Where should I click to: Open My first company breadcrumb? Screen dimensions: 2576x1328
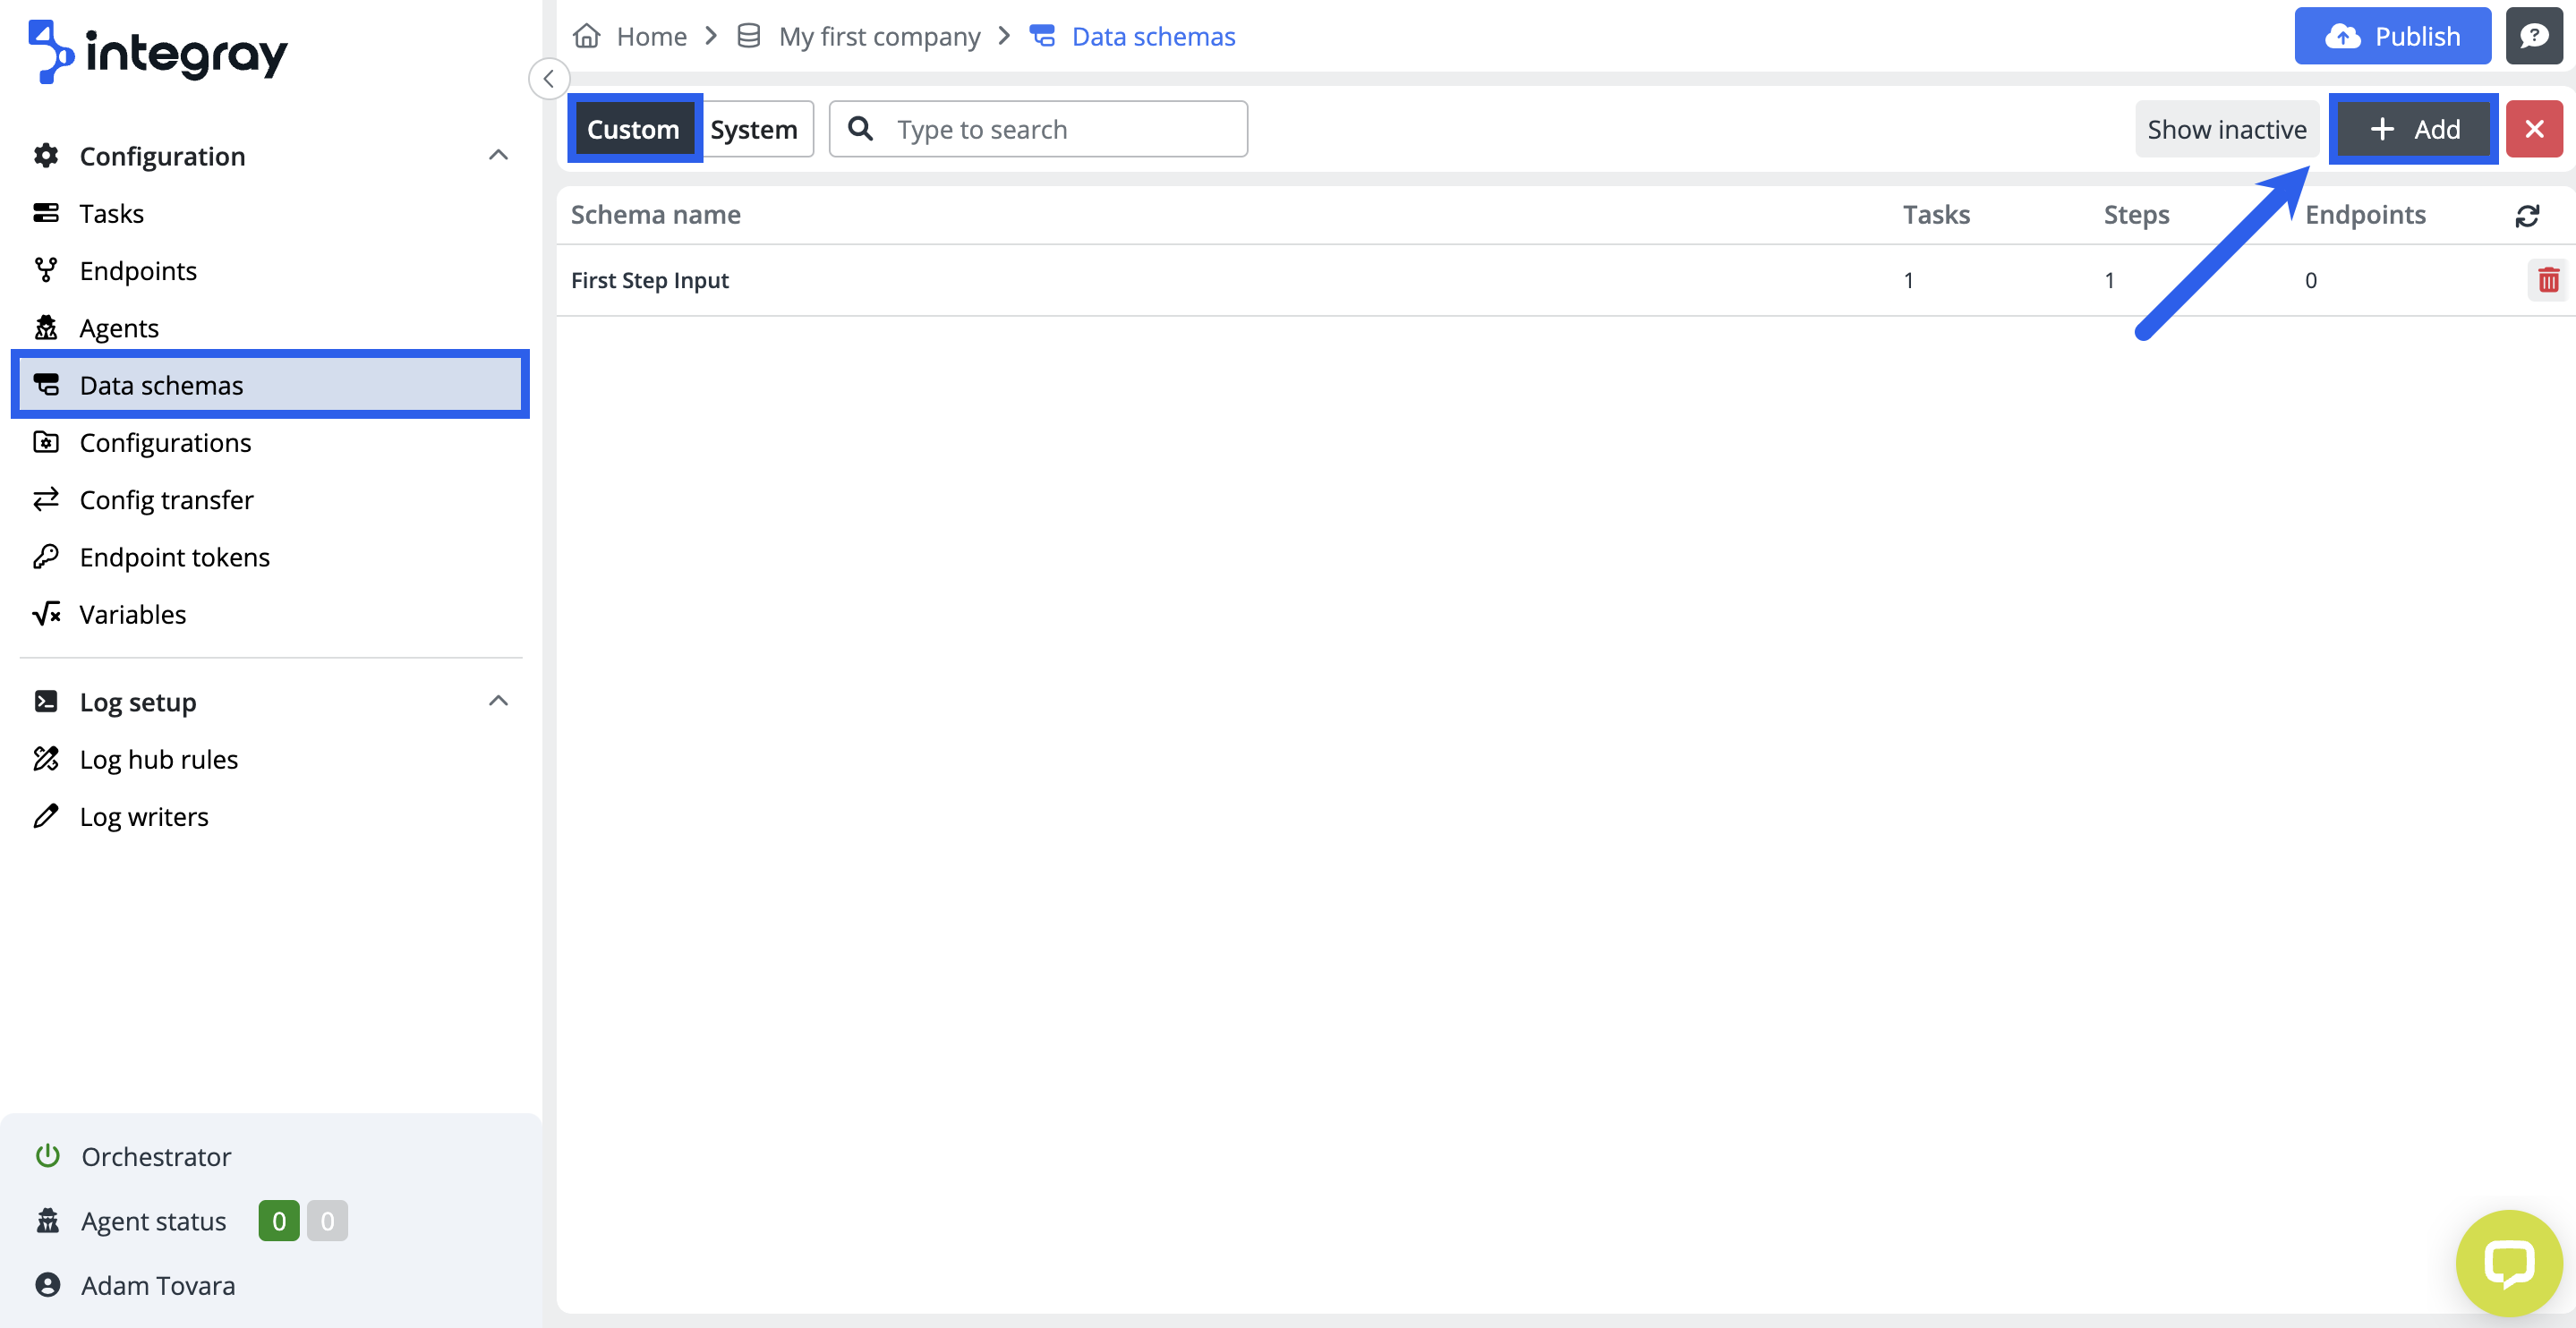[x=878, y=36]
